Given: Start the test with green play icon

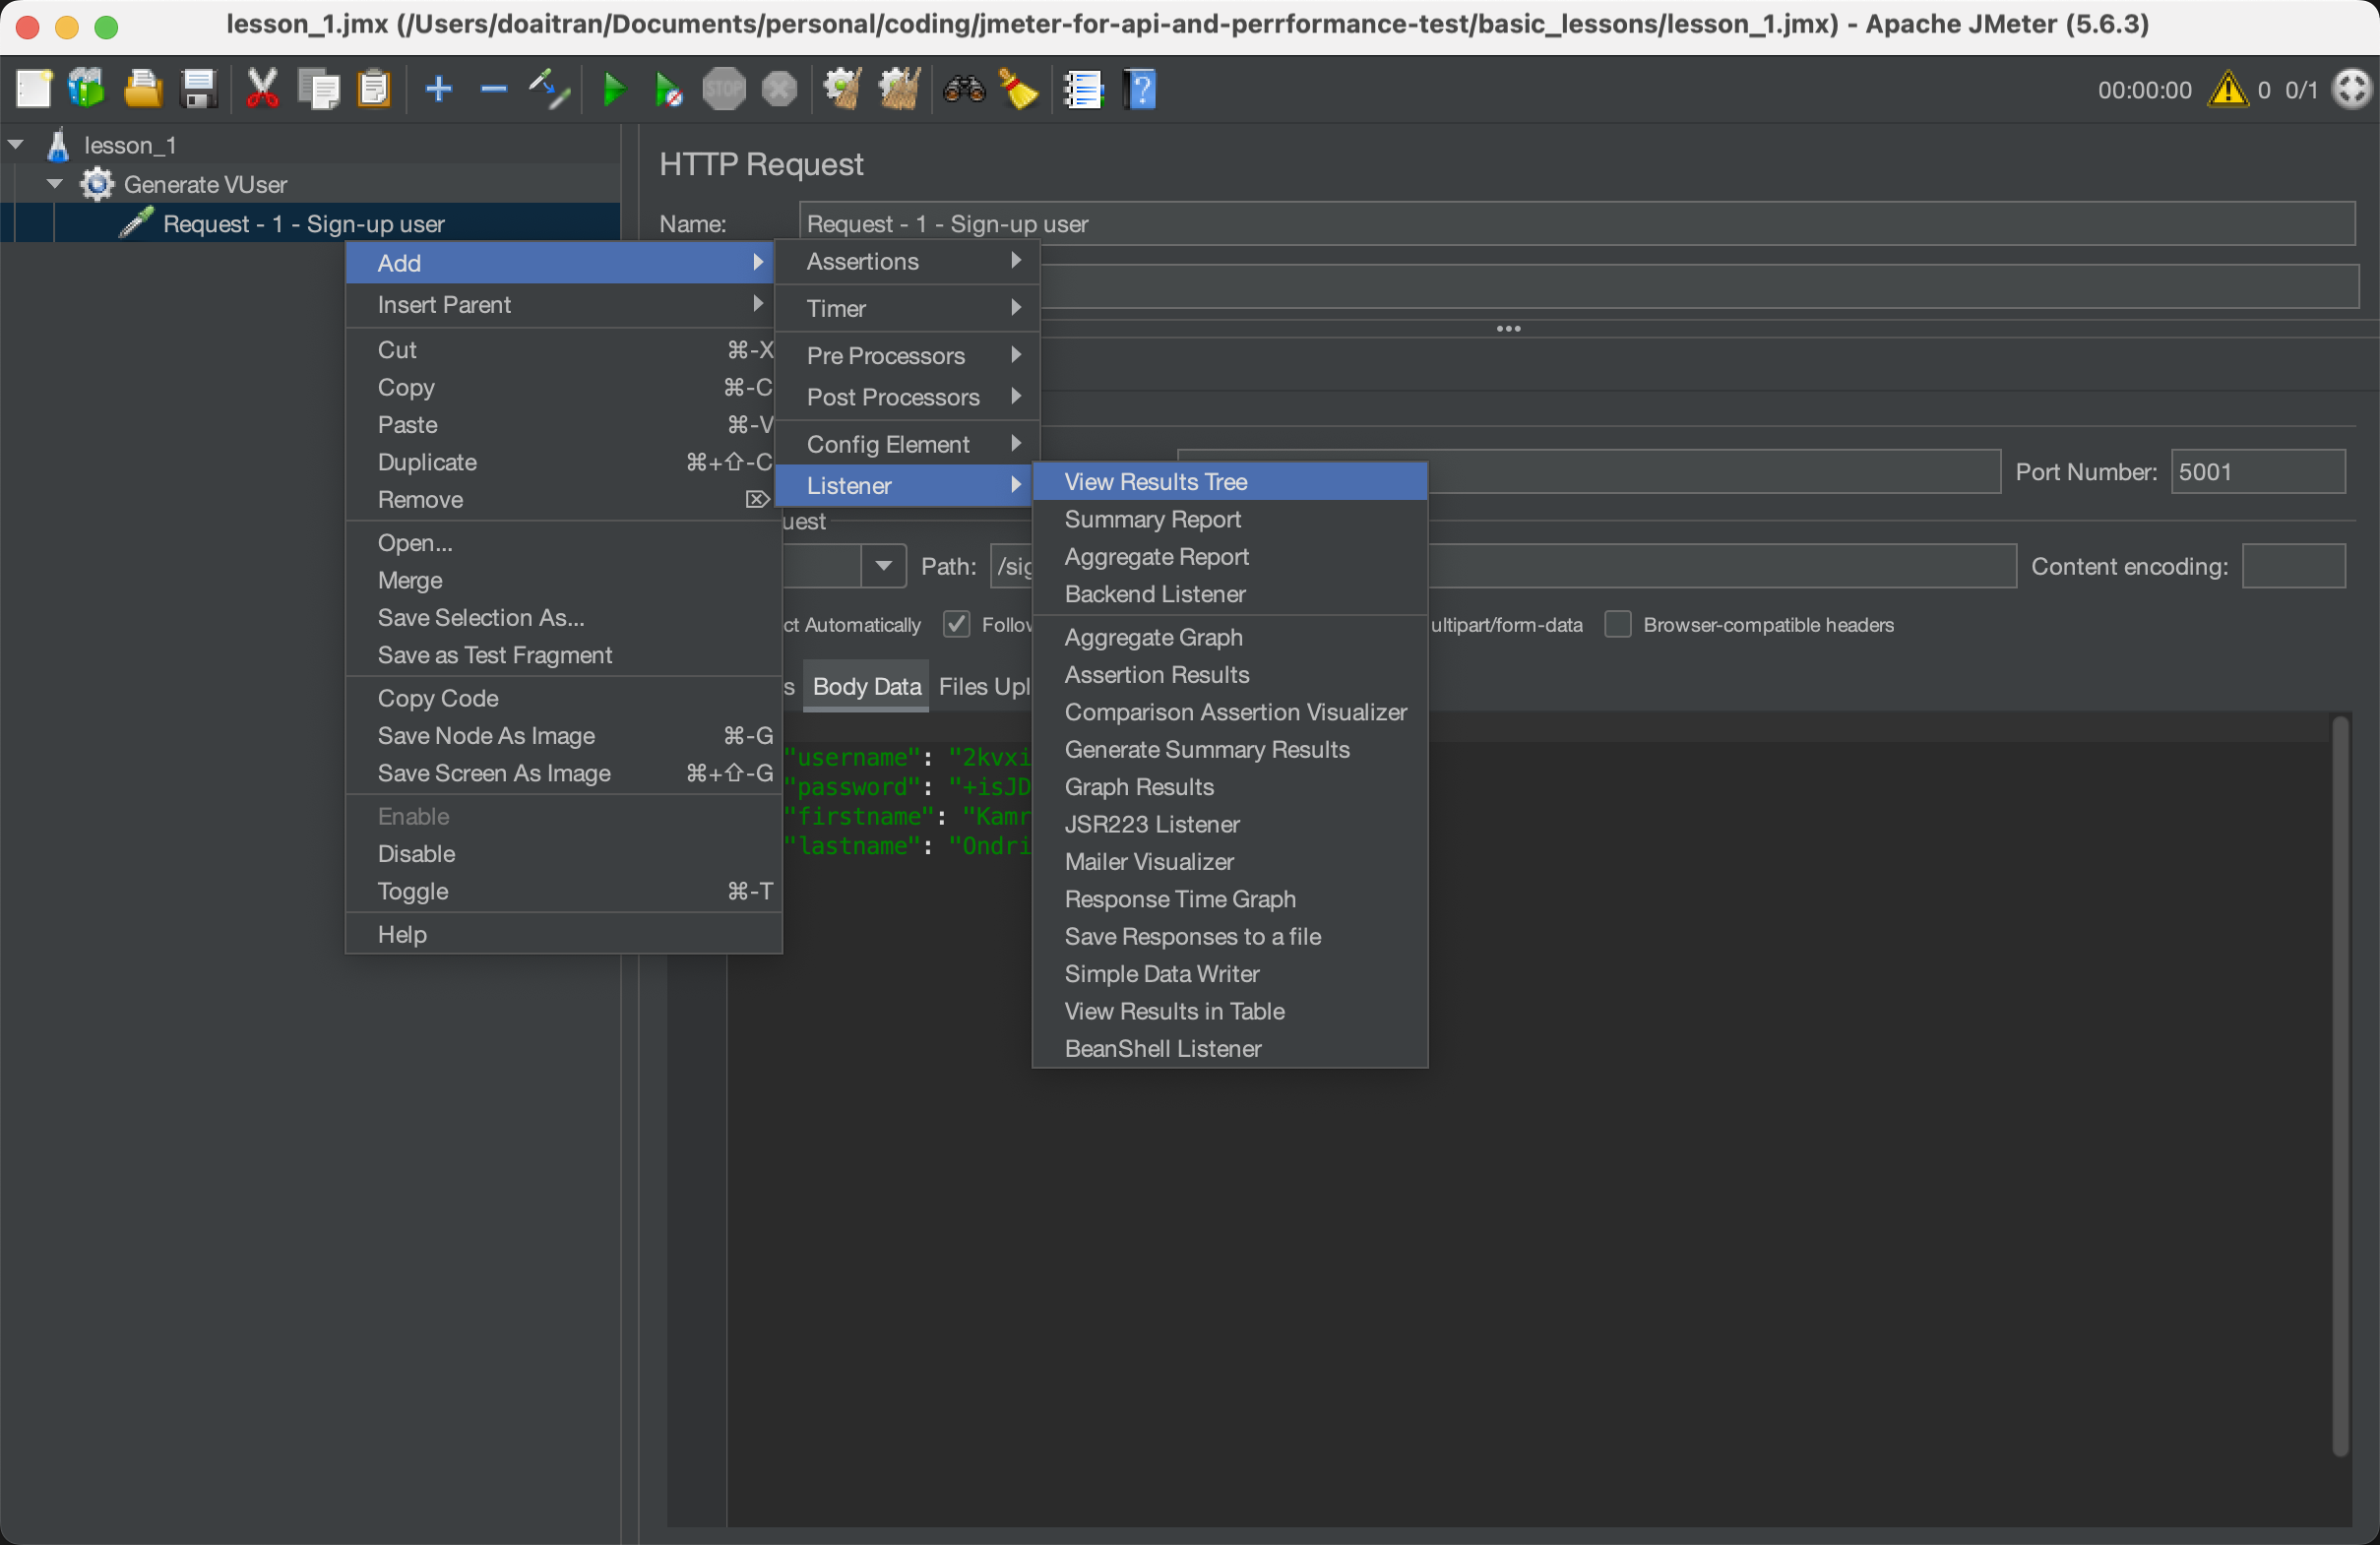Looking at the screenshot, I should [x=614, y=89].
